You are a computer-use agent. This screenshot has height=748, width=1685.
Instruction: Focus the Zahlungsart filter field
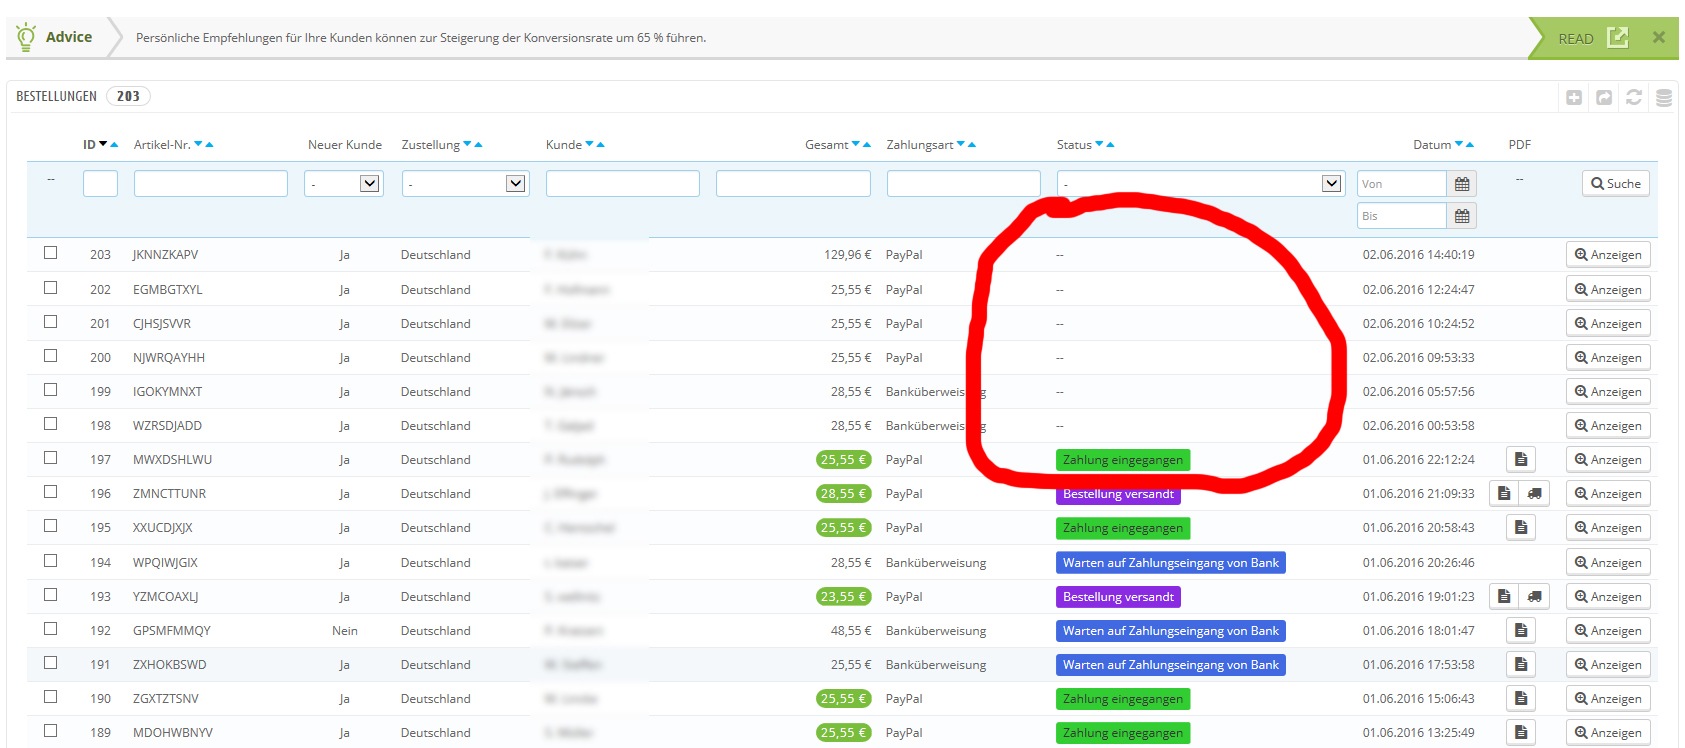(x=964, y=184)
